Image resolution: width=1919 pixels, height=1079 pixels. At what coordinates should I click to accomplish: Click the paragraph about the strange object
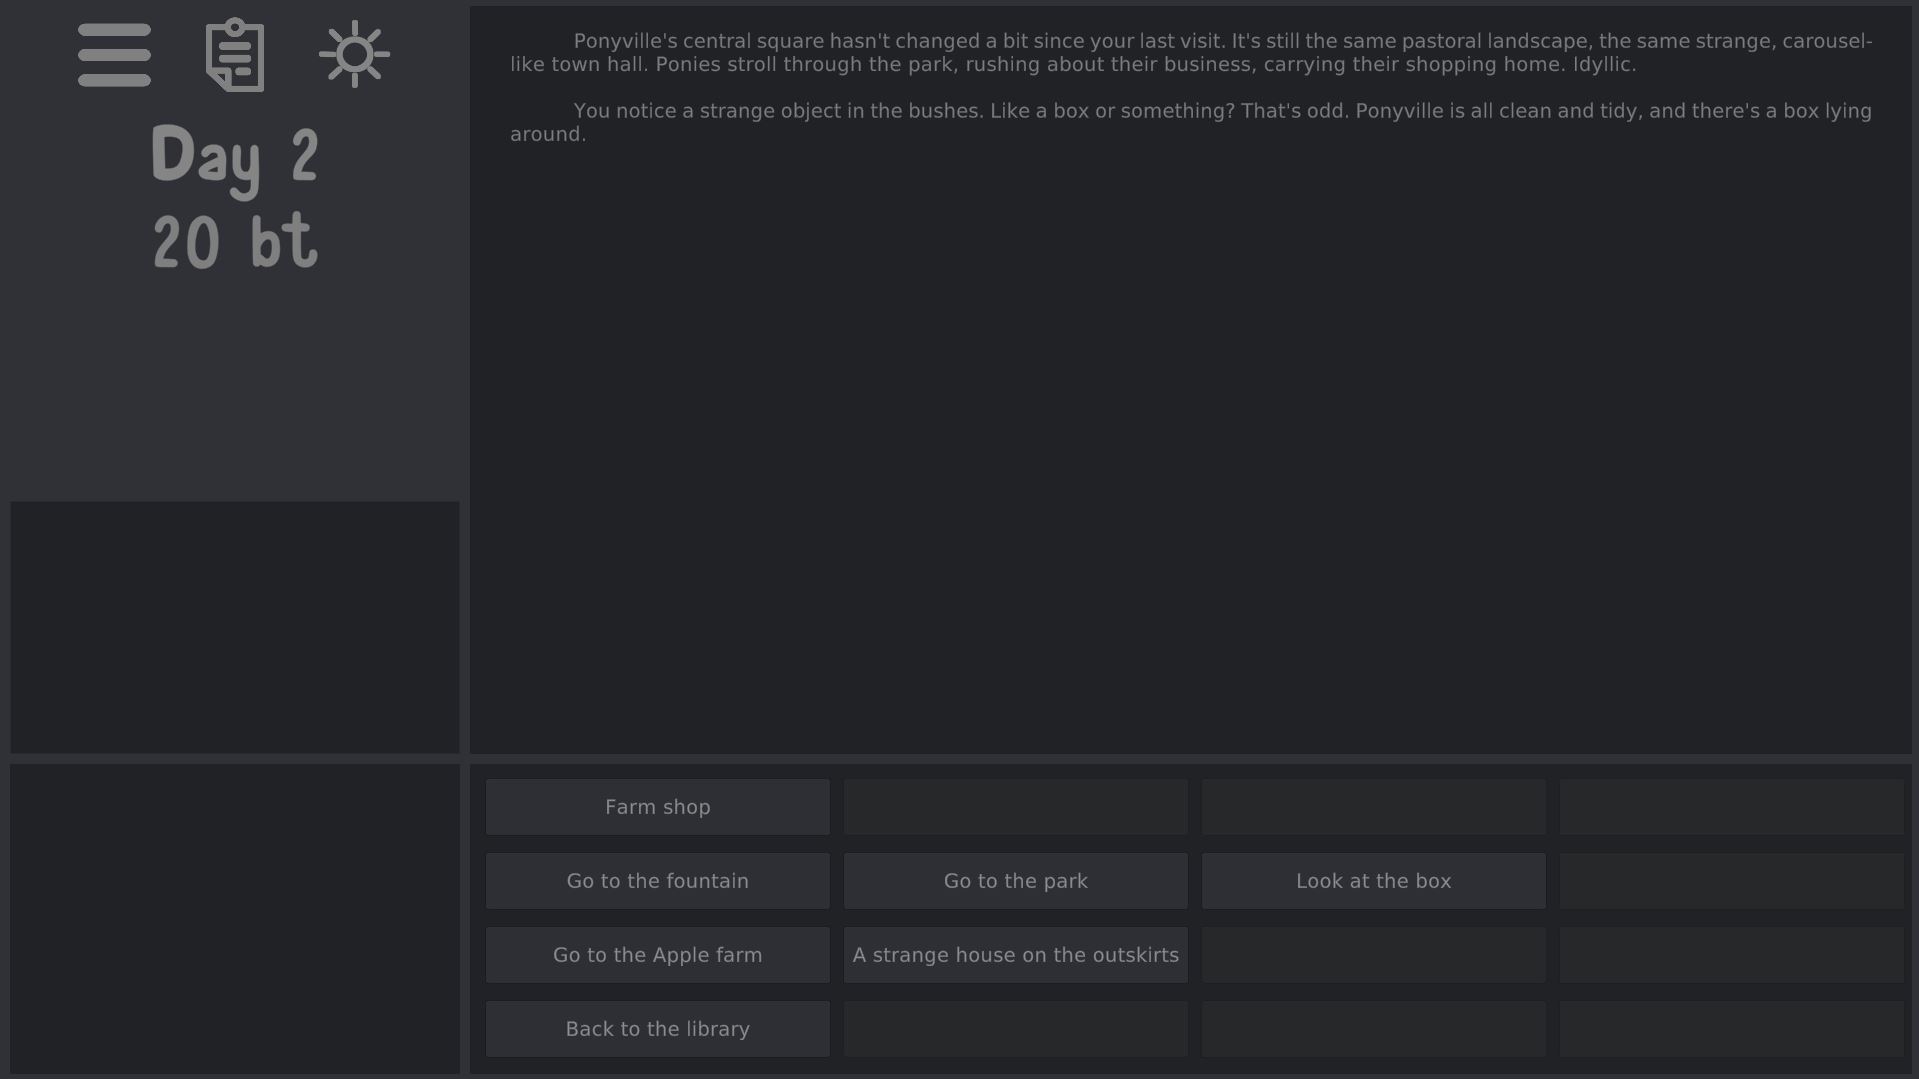(x=1190, y=122)
